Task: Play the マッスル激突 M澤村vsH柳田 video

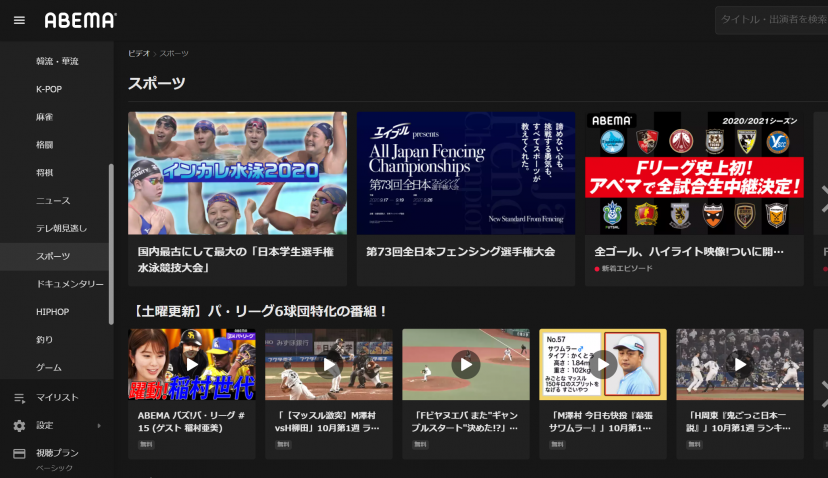Action: (x=328, y=364)
